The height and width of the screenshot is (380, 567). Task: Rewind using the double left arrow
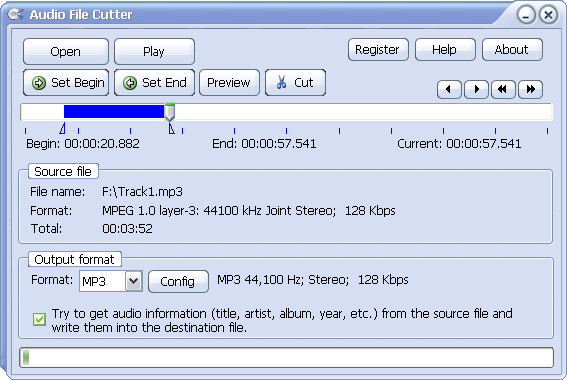[x=503, y=89]
